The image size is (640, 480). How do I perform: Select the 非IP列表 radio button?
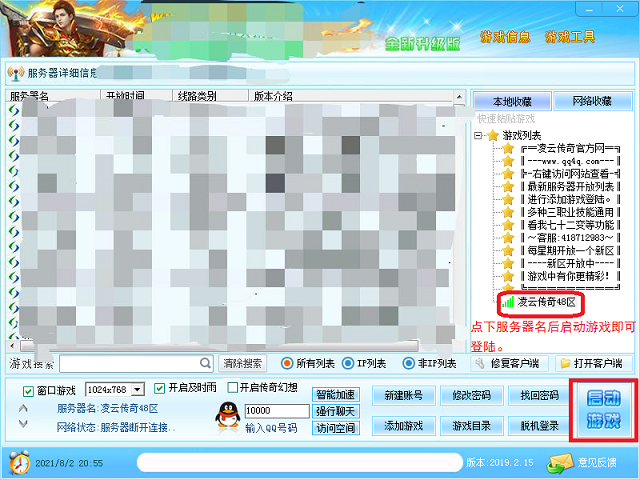tap(409, 363)
